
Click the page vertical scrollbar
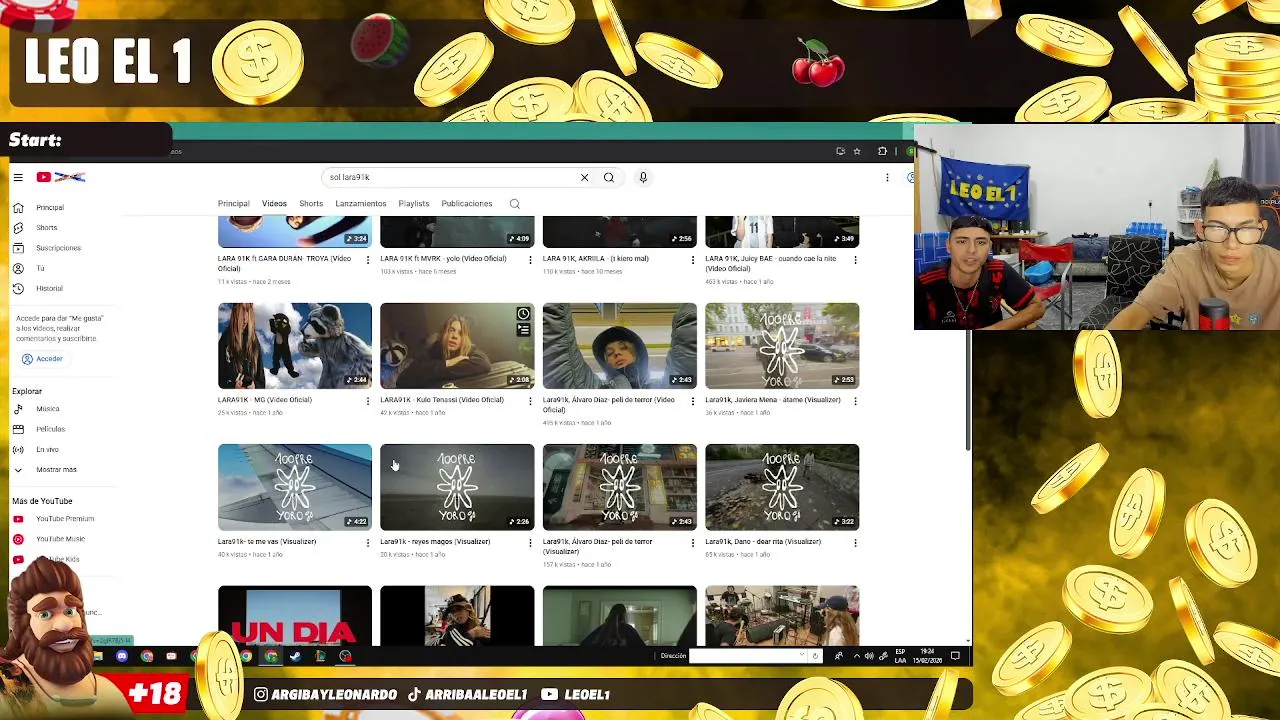pos(967,390)
